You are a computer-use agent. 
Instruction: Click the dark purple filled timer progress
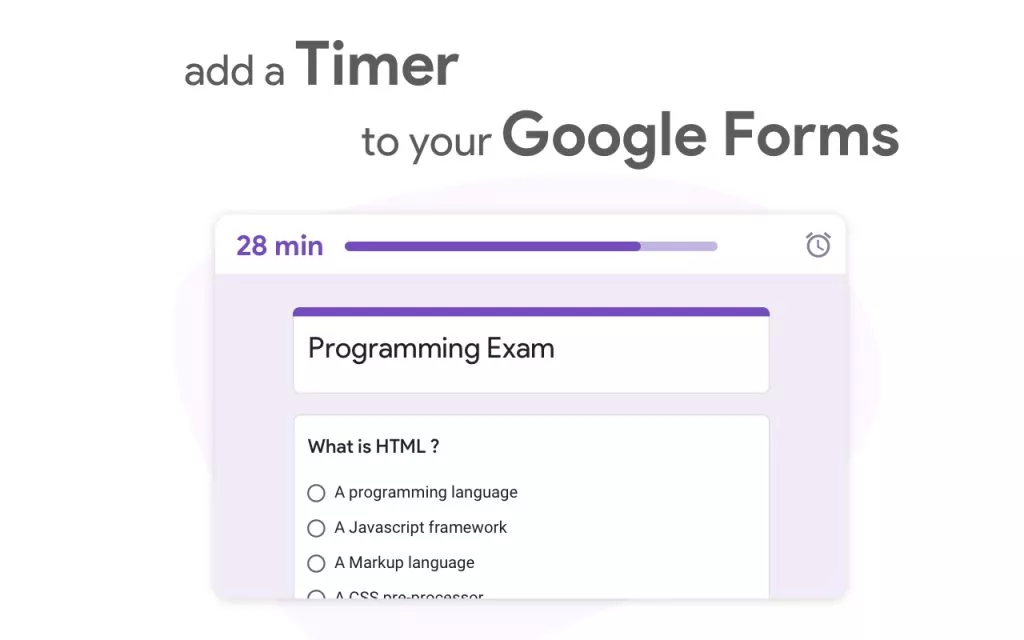pyautogui.click(x=492, y=246)
